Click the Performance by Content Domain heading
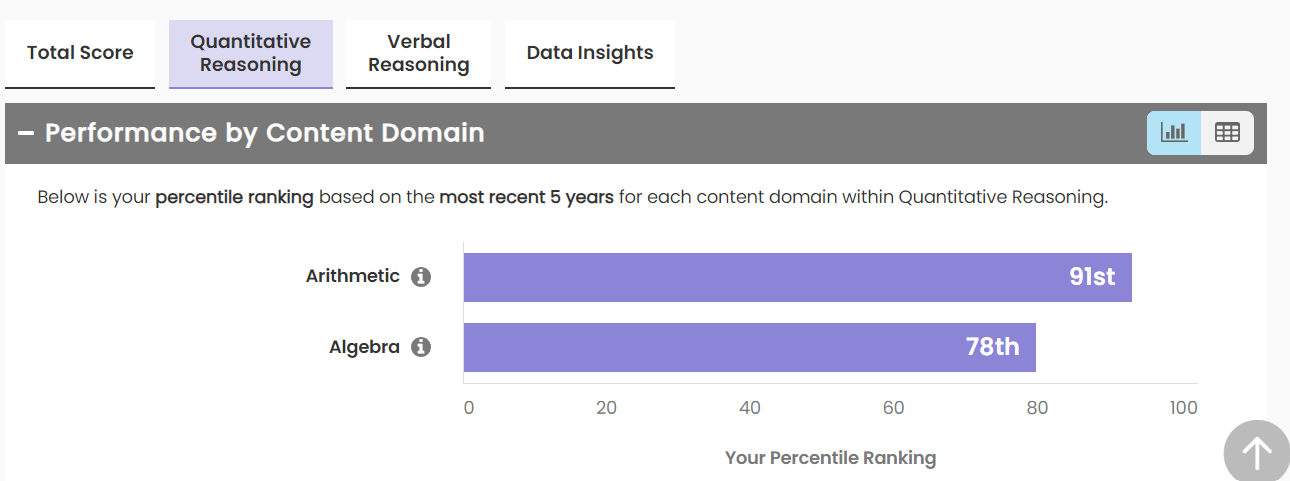This screenshot has width=1290, height=481. [265, 133]
